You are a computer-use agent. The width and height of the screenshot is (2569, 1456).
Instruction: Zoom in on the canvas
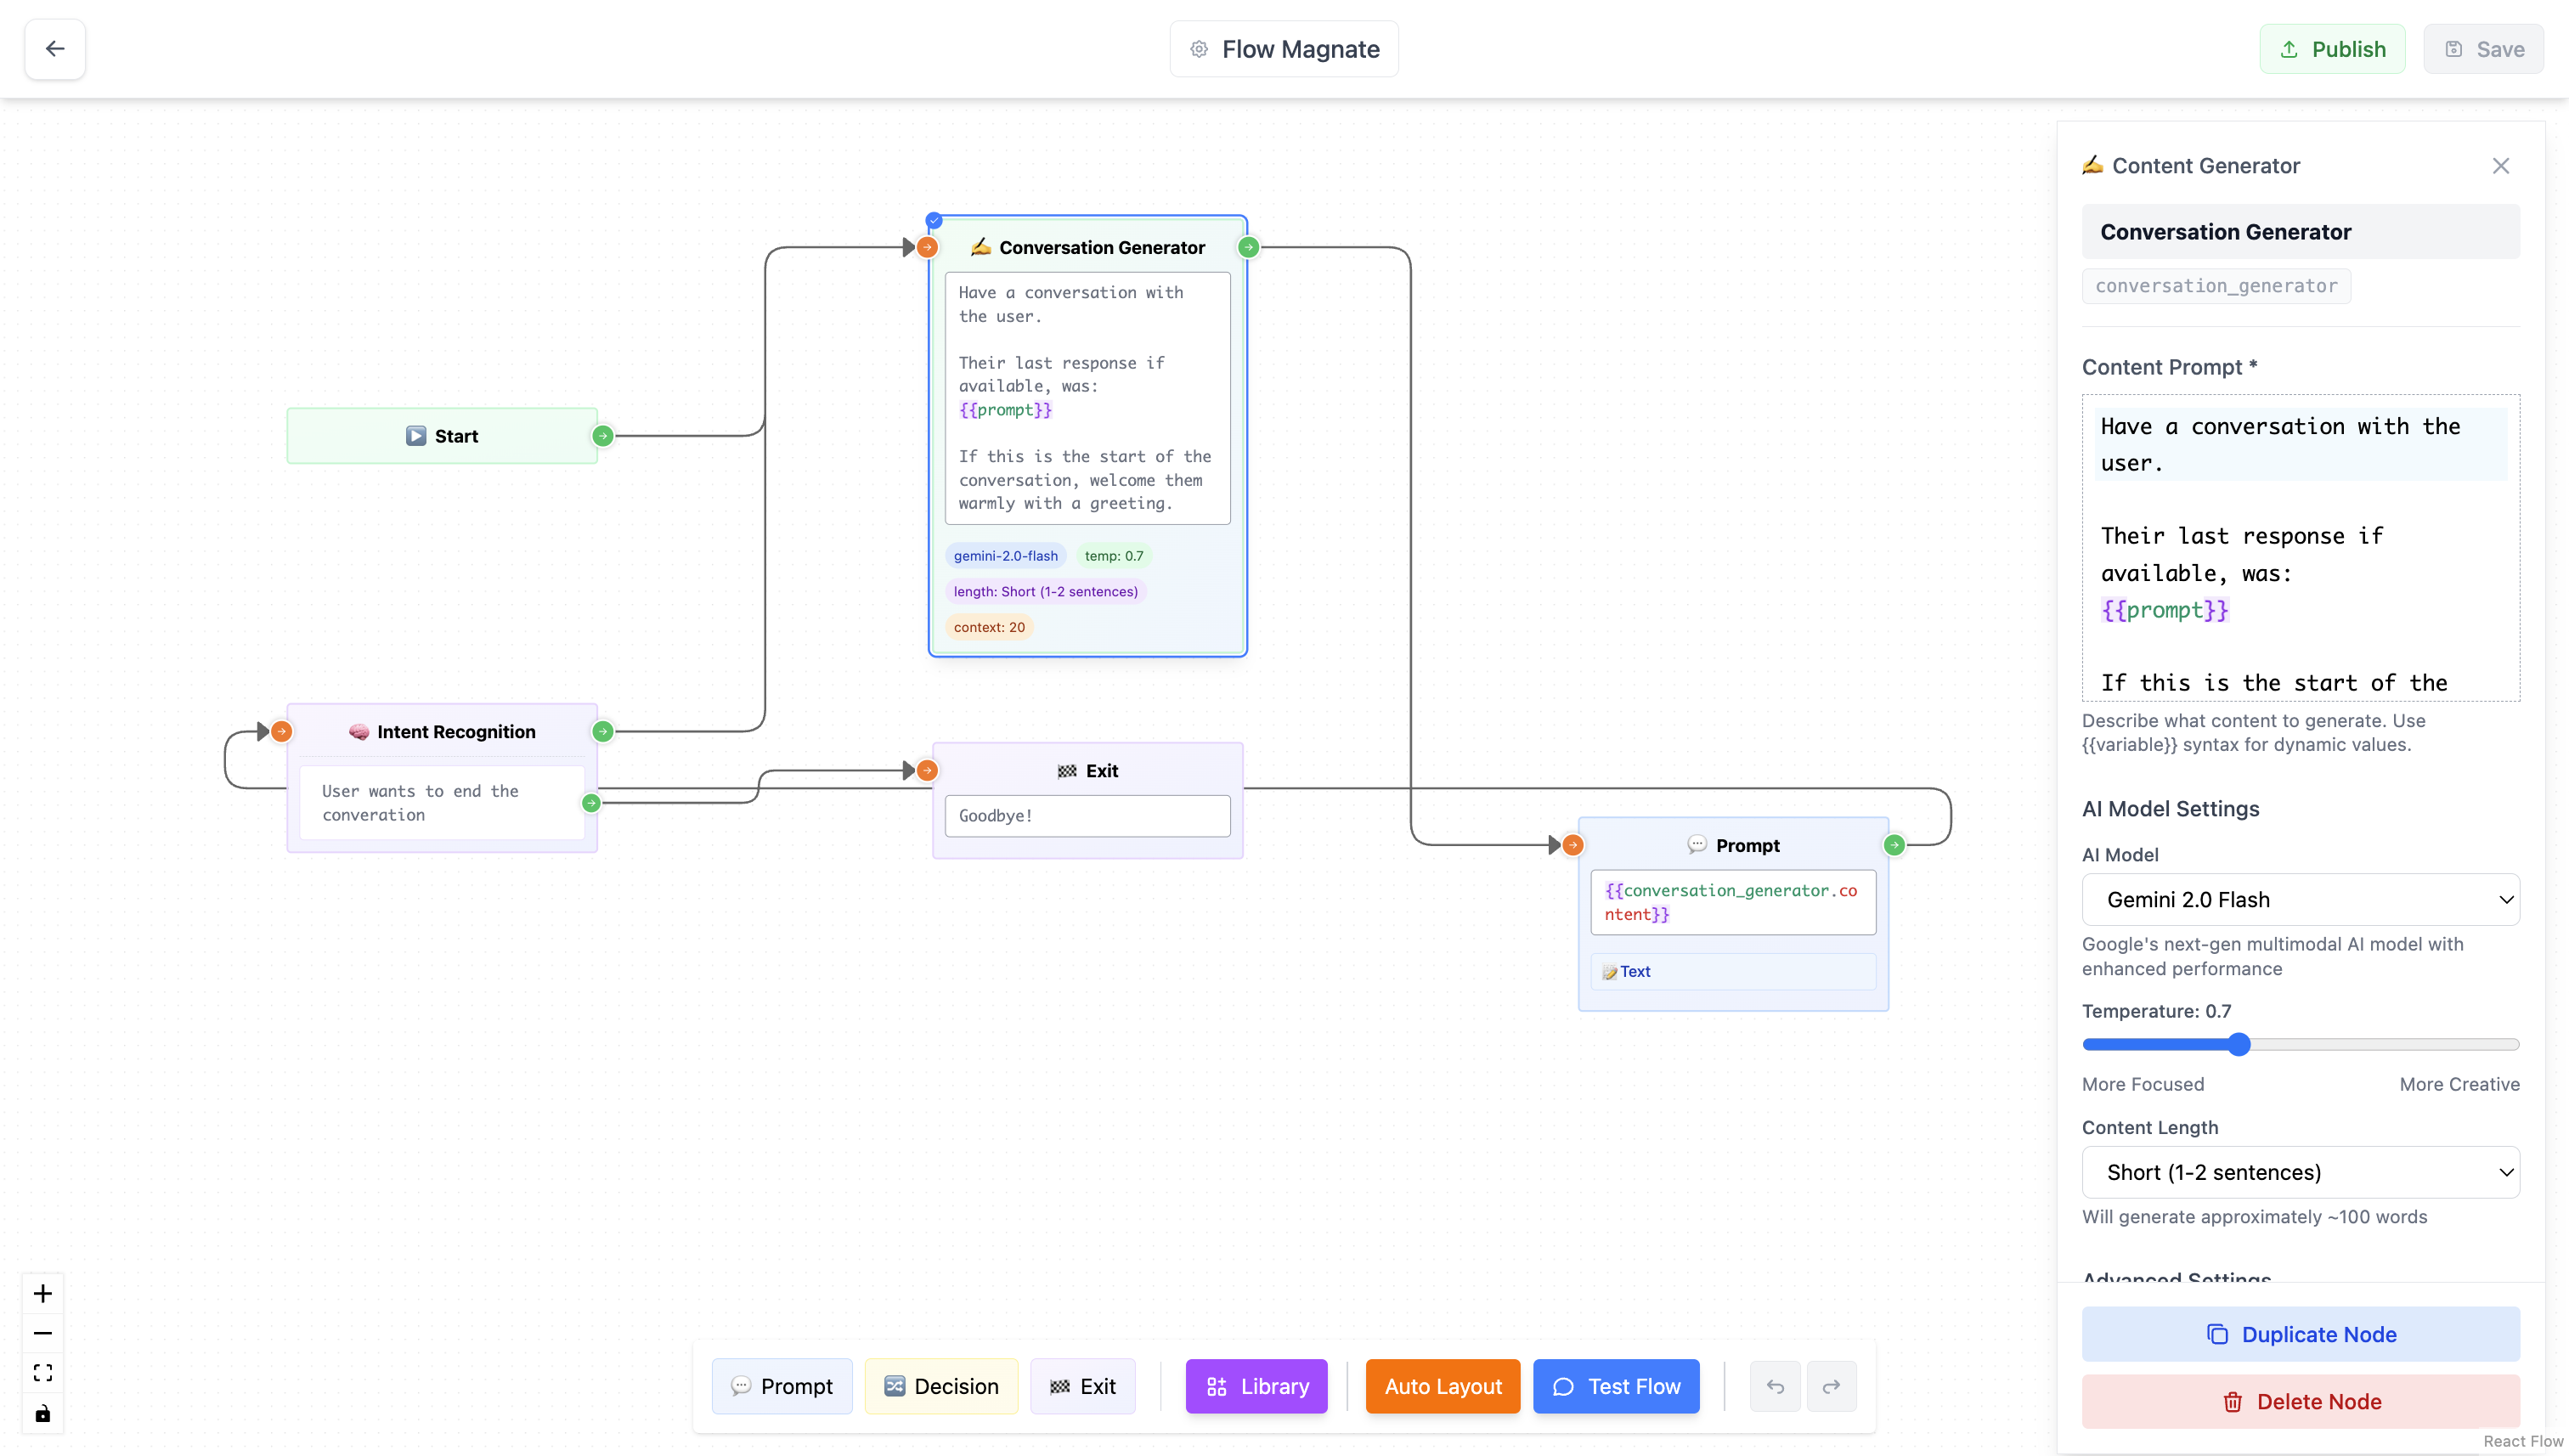[42, 1294]
